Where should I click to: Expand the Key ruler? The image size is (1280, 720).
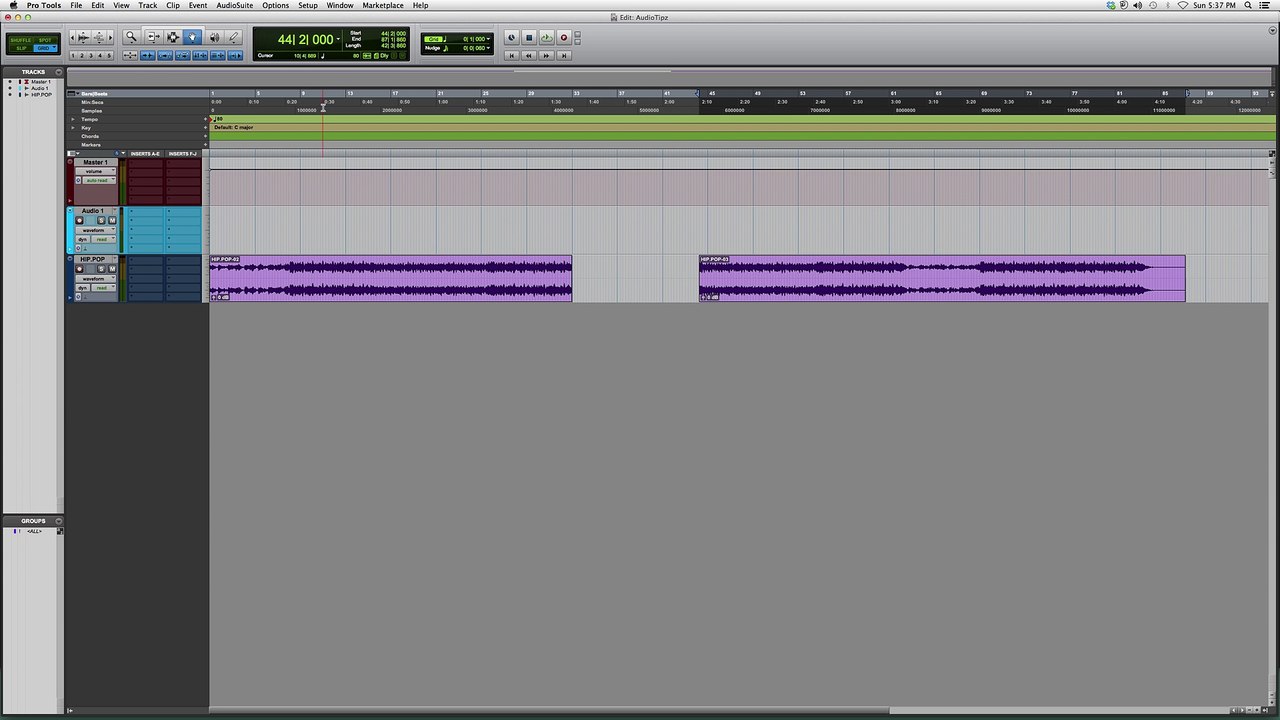click(x=73, y=128)
